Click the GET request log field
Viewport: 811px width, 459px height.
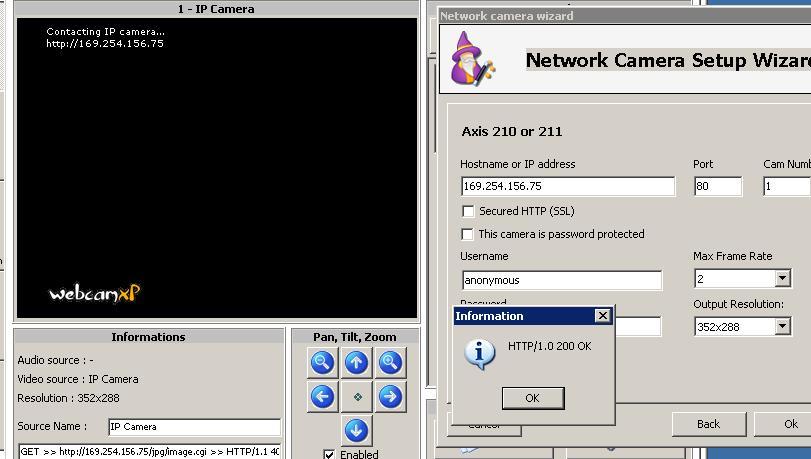click(x=149, y=451)
